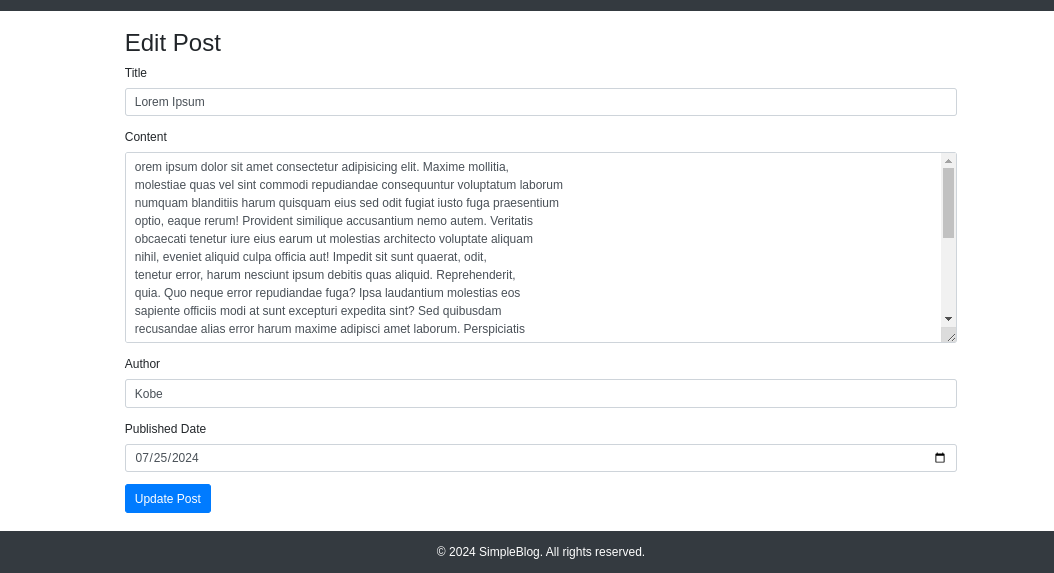Viewport: 1054px width, 573px height.
Task: Click the Published Date label
Action: (x=165, y=429)
